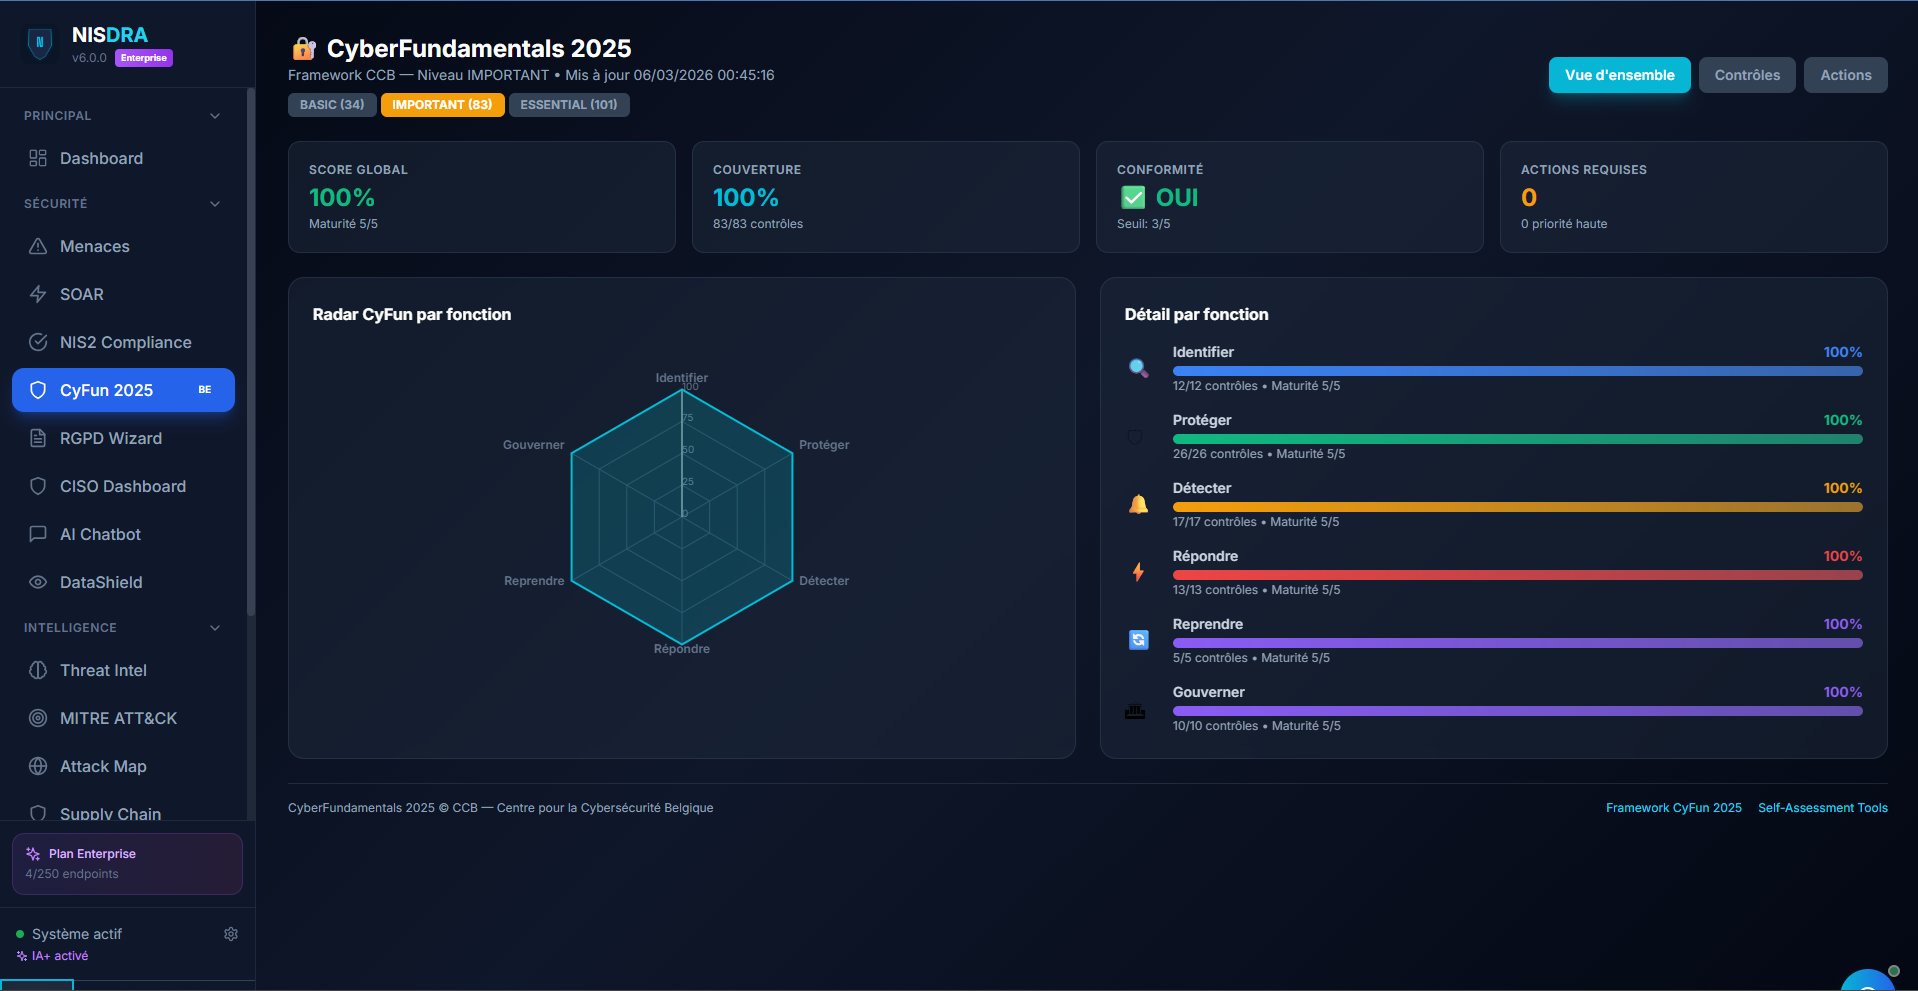The height and width of the screenshot is (991, 1918).
Task: Collapse the PRINCIPAL sidebar section
Action: tap(215, 116)
